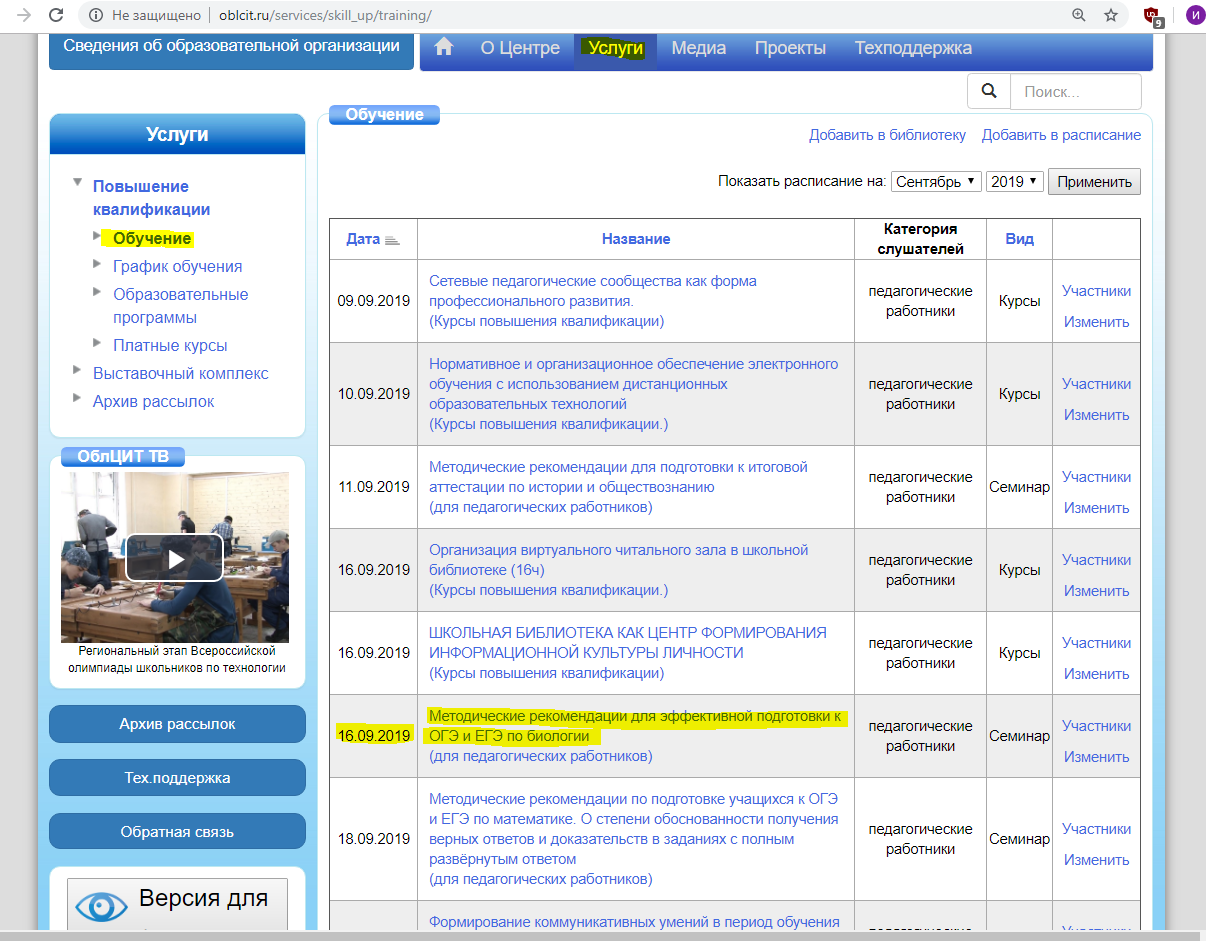This screenshot has width=1206, height=941.
Task: Collapse the Повышение квалификации tree section
Action: pos(77,183)
